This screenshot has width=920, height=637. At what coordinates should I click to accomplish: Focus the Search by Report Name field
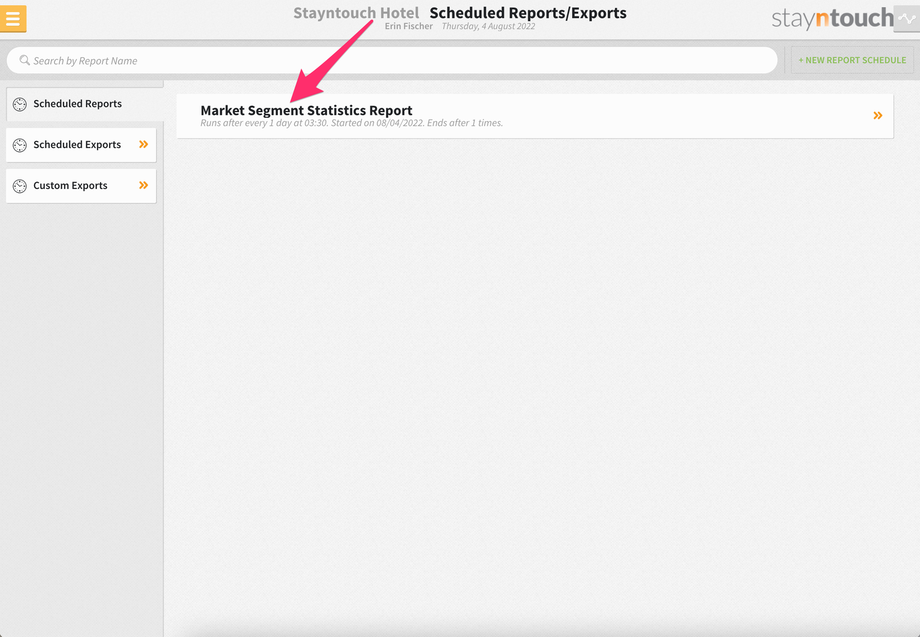[x=392, y=60]
